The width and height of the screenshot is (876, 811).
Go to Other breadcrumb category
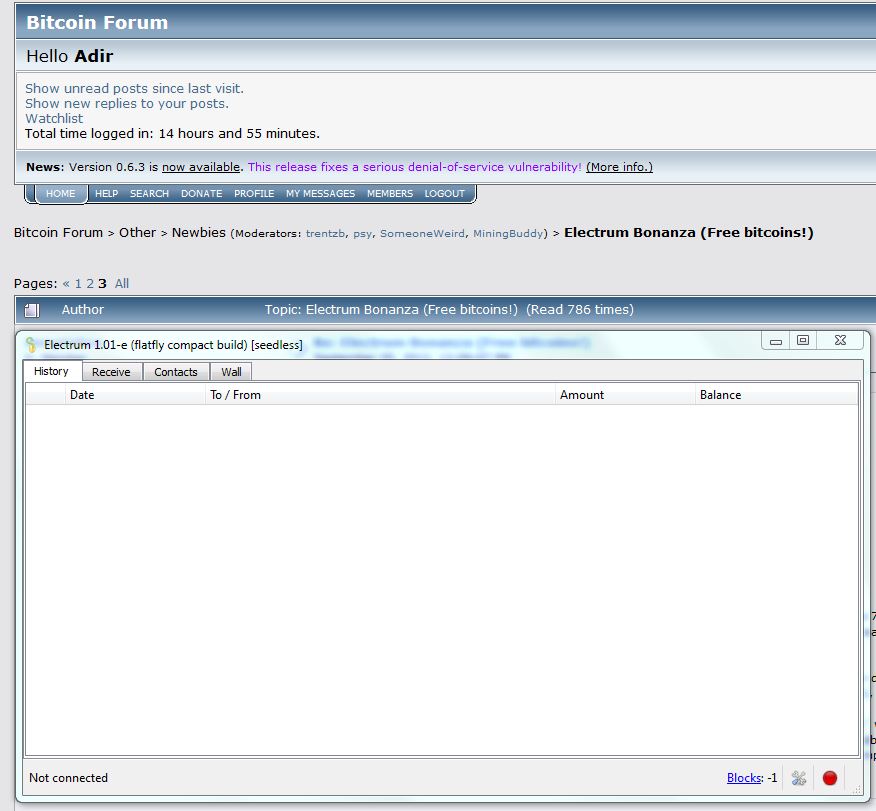137,232
